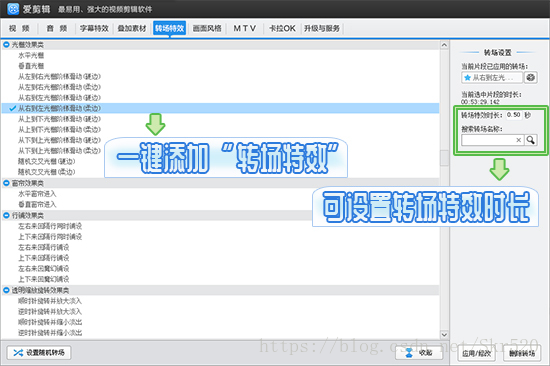Click the clip duration text 00:53:29.142
Viewport: 550px width, 366px height.
(480, 102)
